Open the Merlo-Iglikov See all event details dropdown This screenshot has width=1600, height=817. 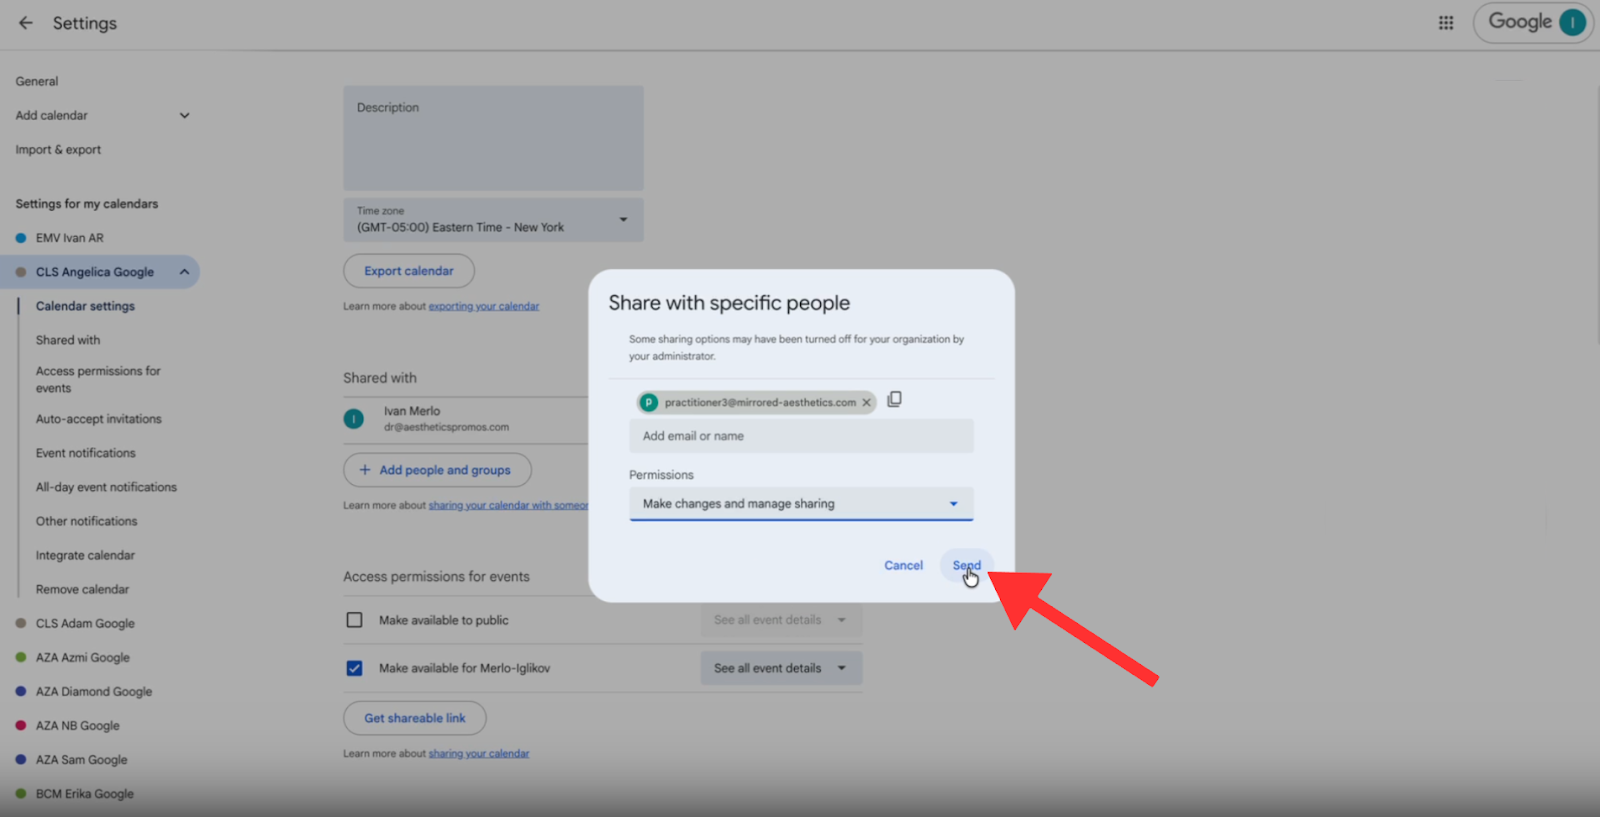(781, 668)
